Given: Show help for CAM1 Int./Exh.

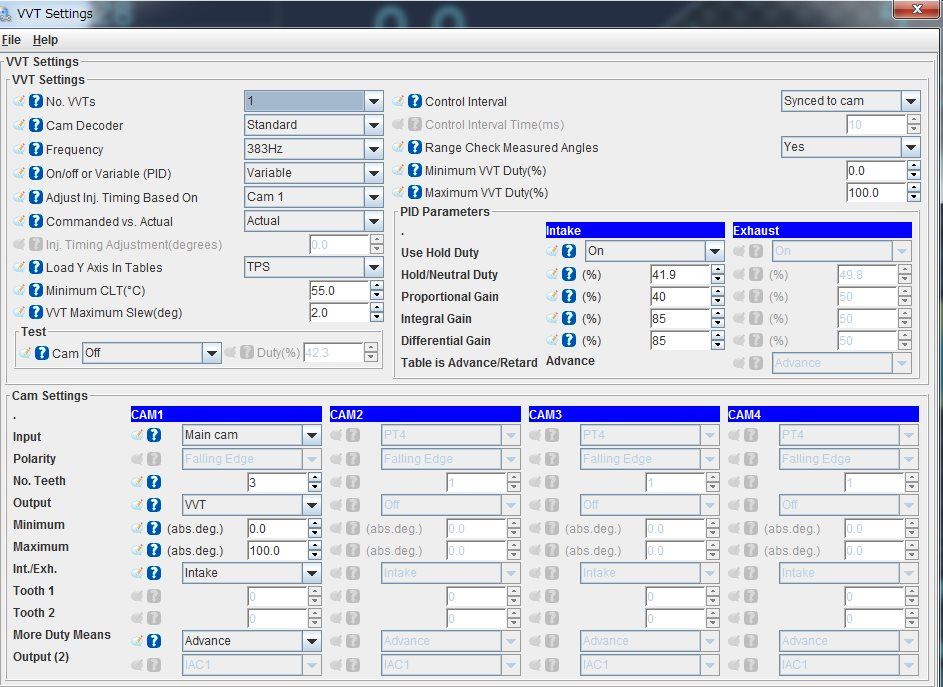Looking at the screenshot, I should (x=154, y=573).
